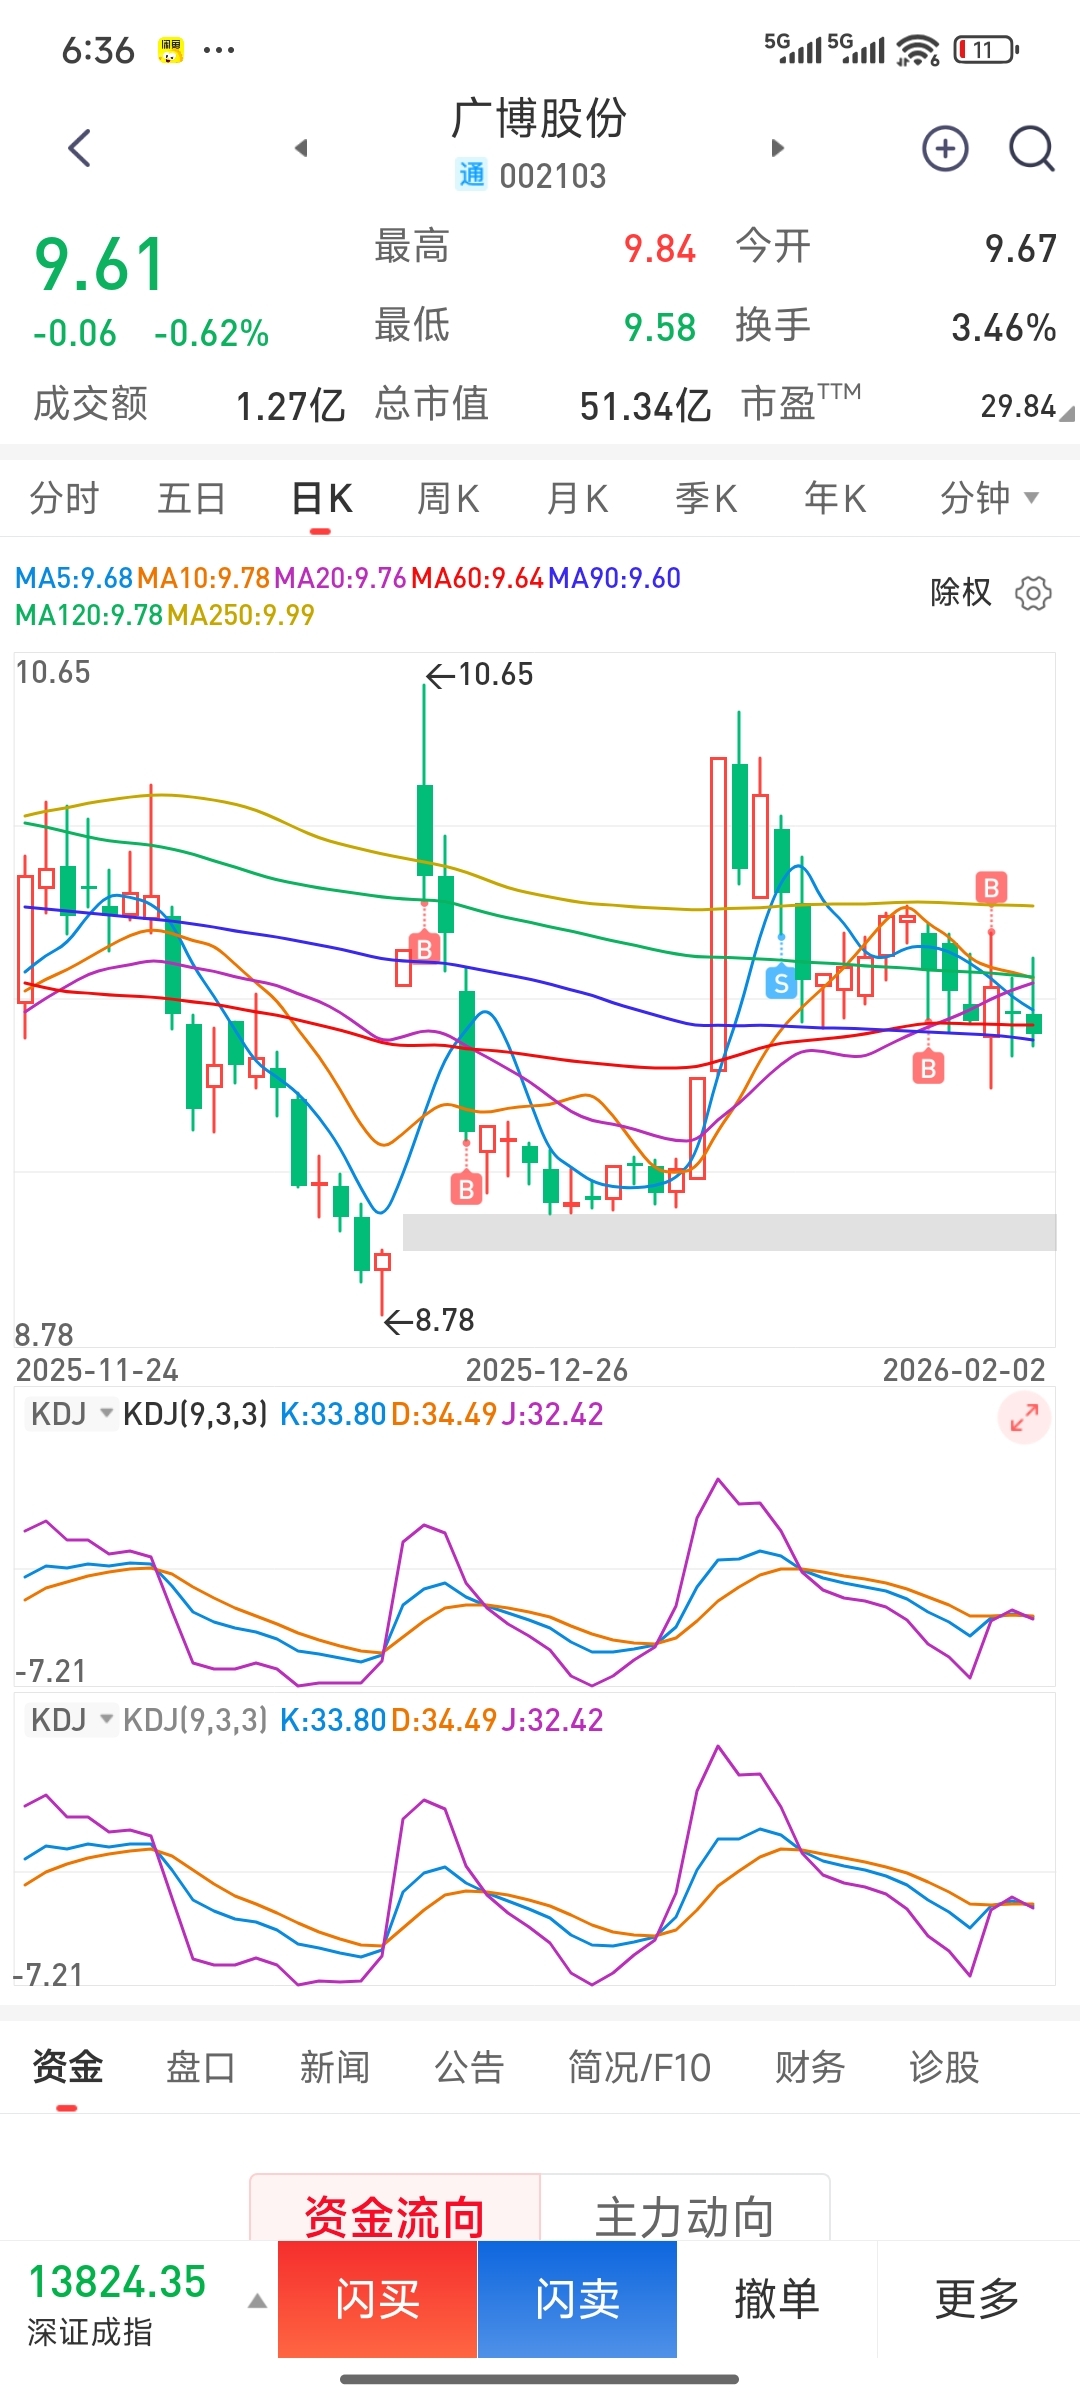Open the 新闻 section tab
This screenshot has height=2400, width=1080.
coord(335,2067)
